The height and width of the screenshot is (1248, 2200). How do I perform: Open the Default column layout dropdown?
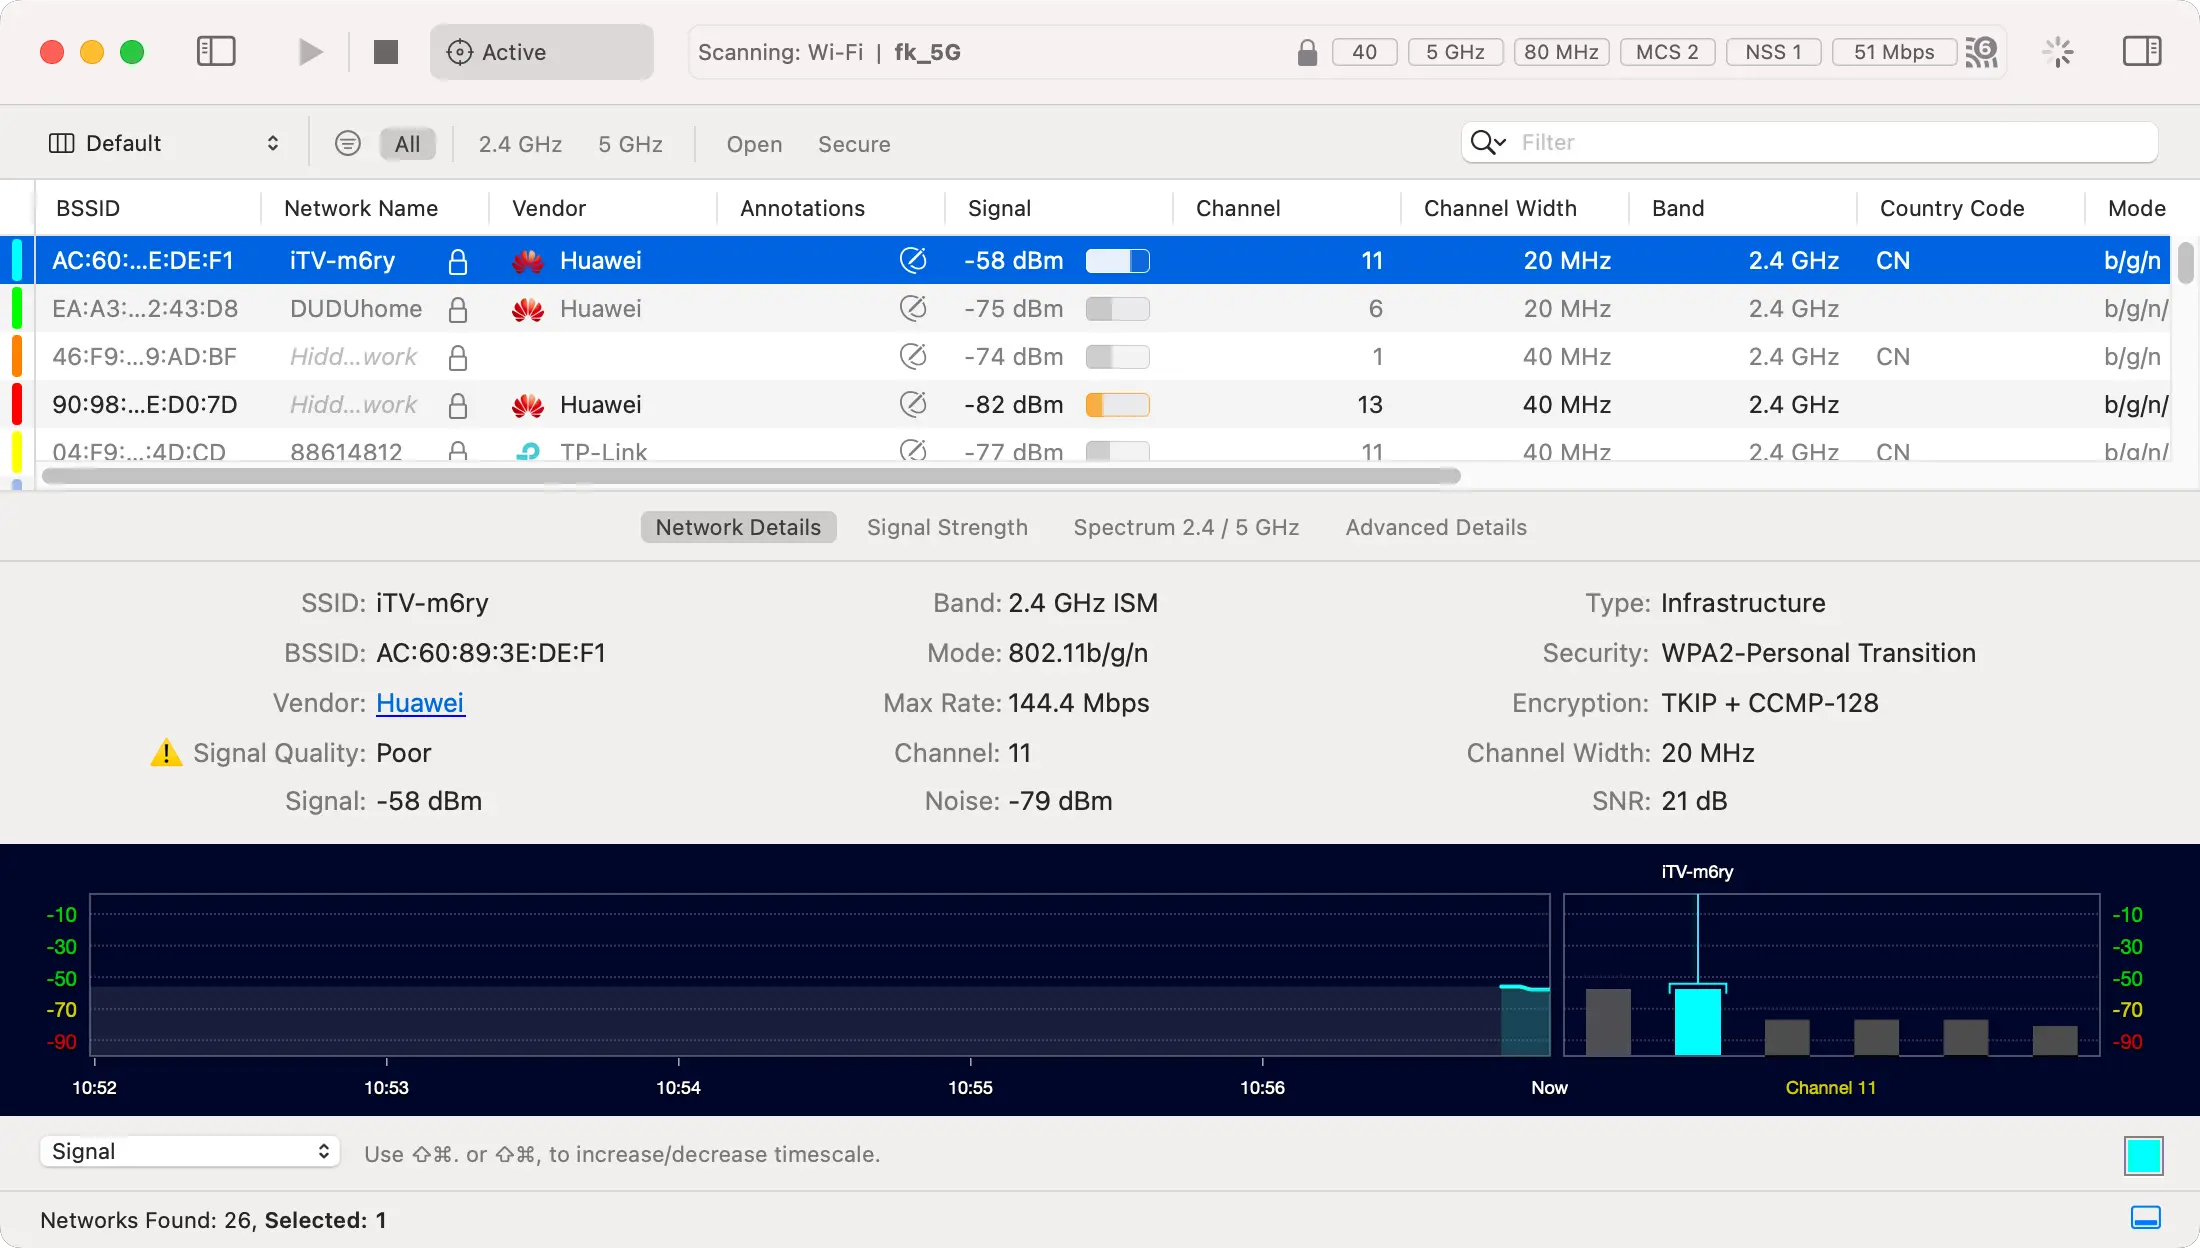coord(163,144)
